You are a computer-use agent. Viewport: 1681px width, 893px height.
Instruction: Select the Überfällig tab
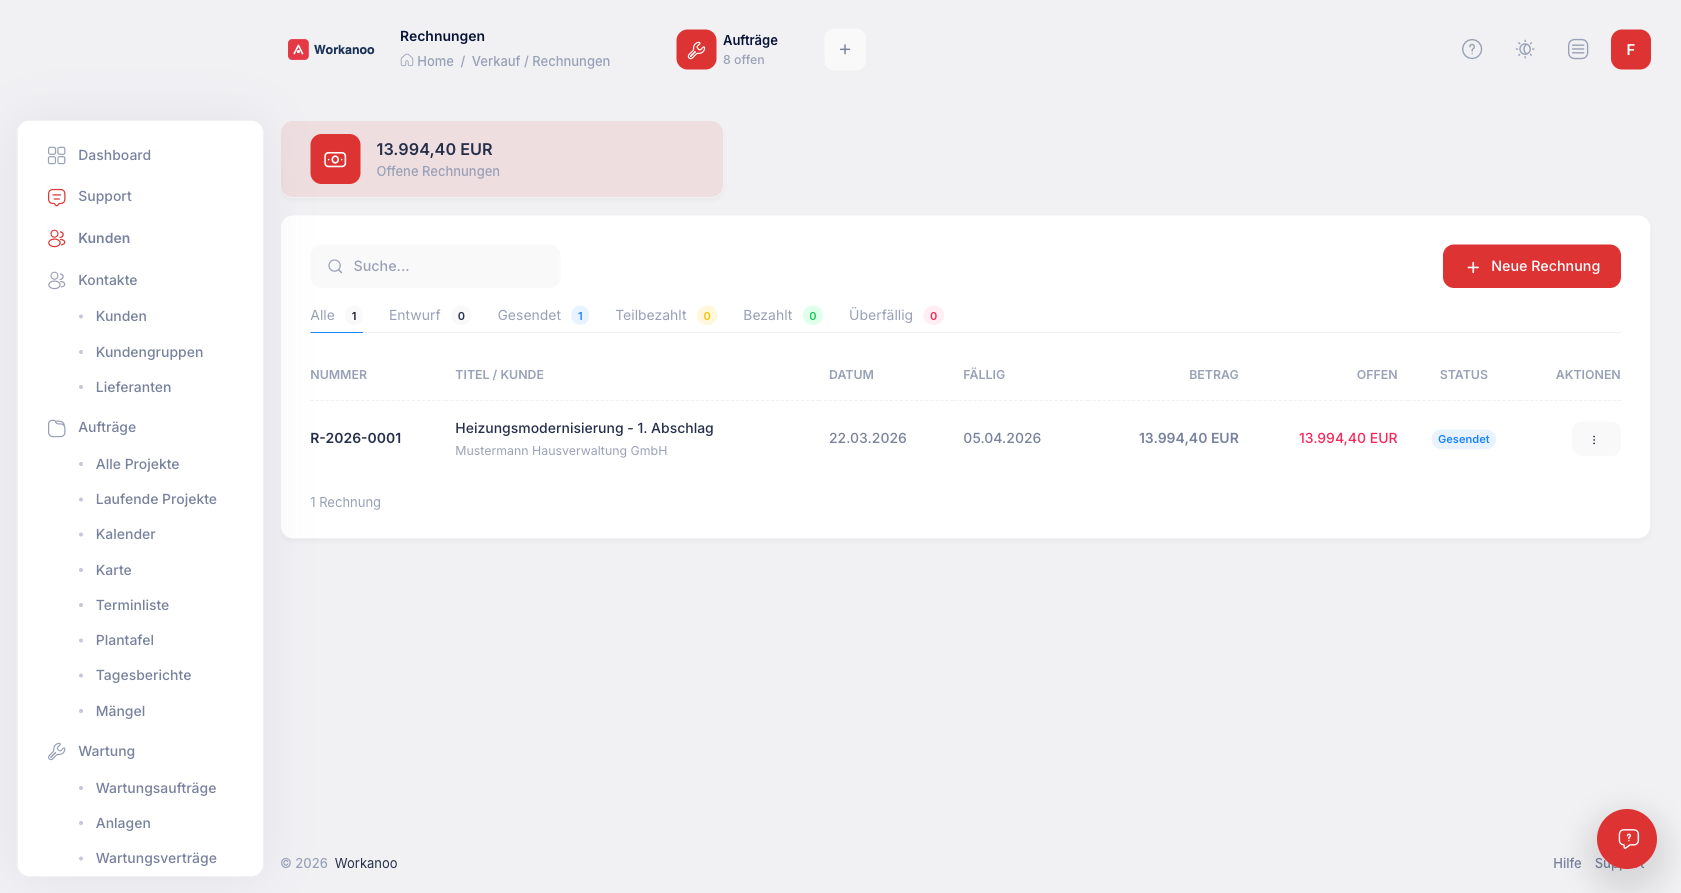pos(896,315)
